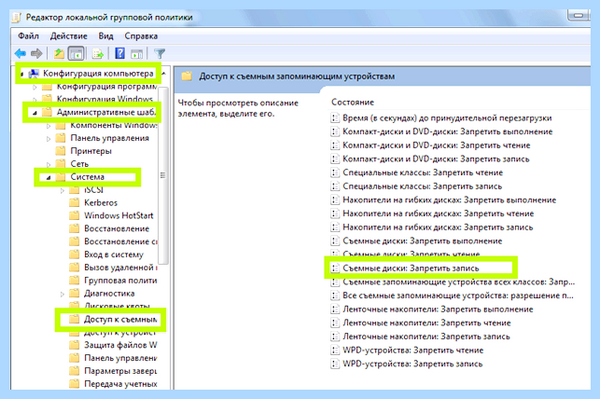Click the folder icon of Kerberos

point(74,202)
